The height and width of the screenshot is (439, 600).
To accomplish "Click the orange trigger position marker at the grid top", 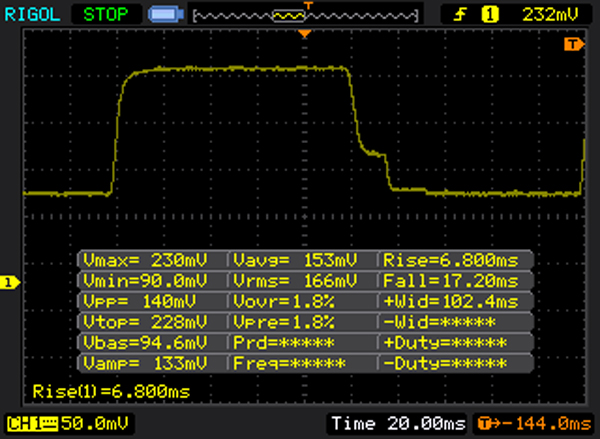I will pos(305,34).
